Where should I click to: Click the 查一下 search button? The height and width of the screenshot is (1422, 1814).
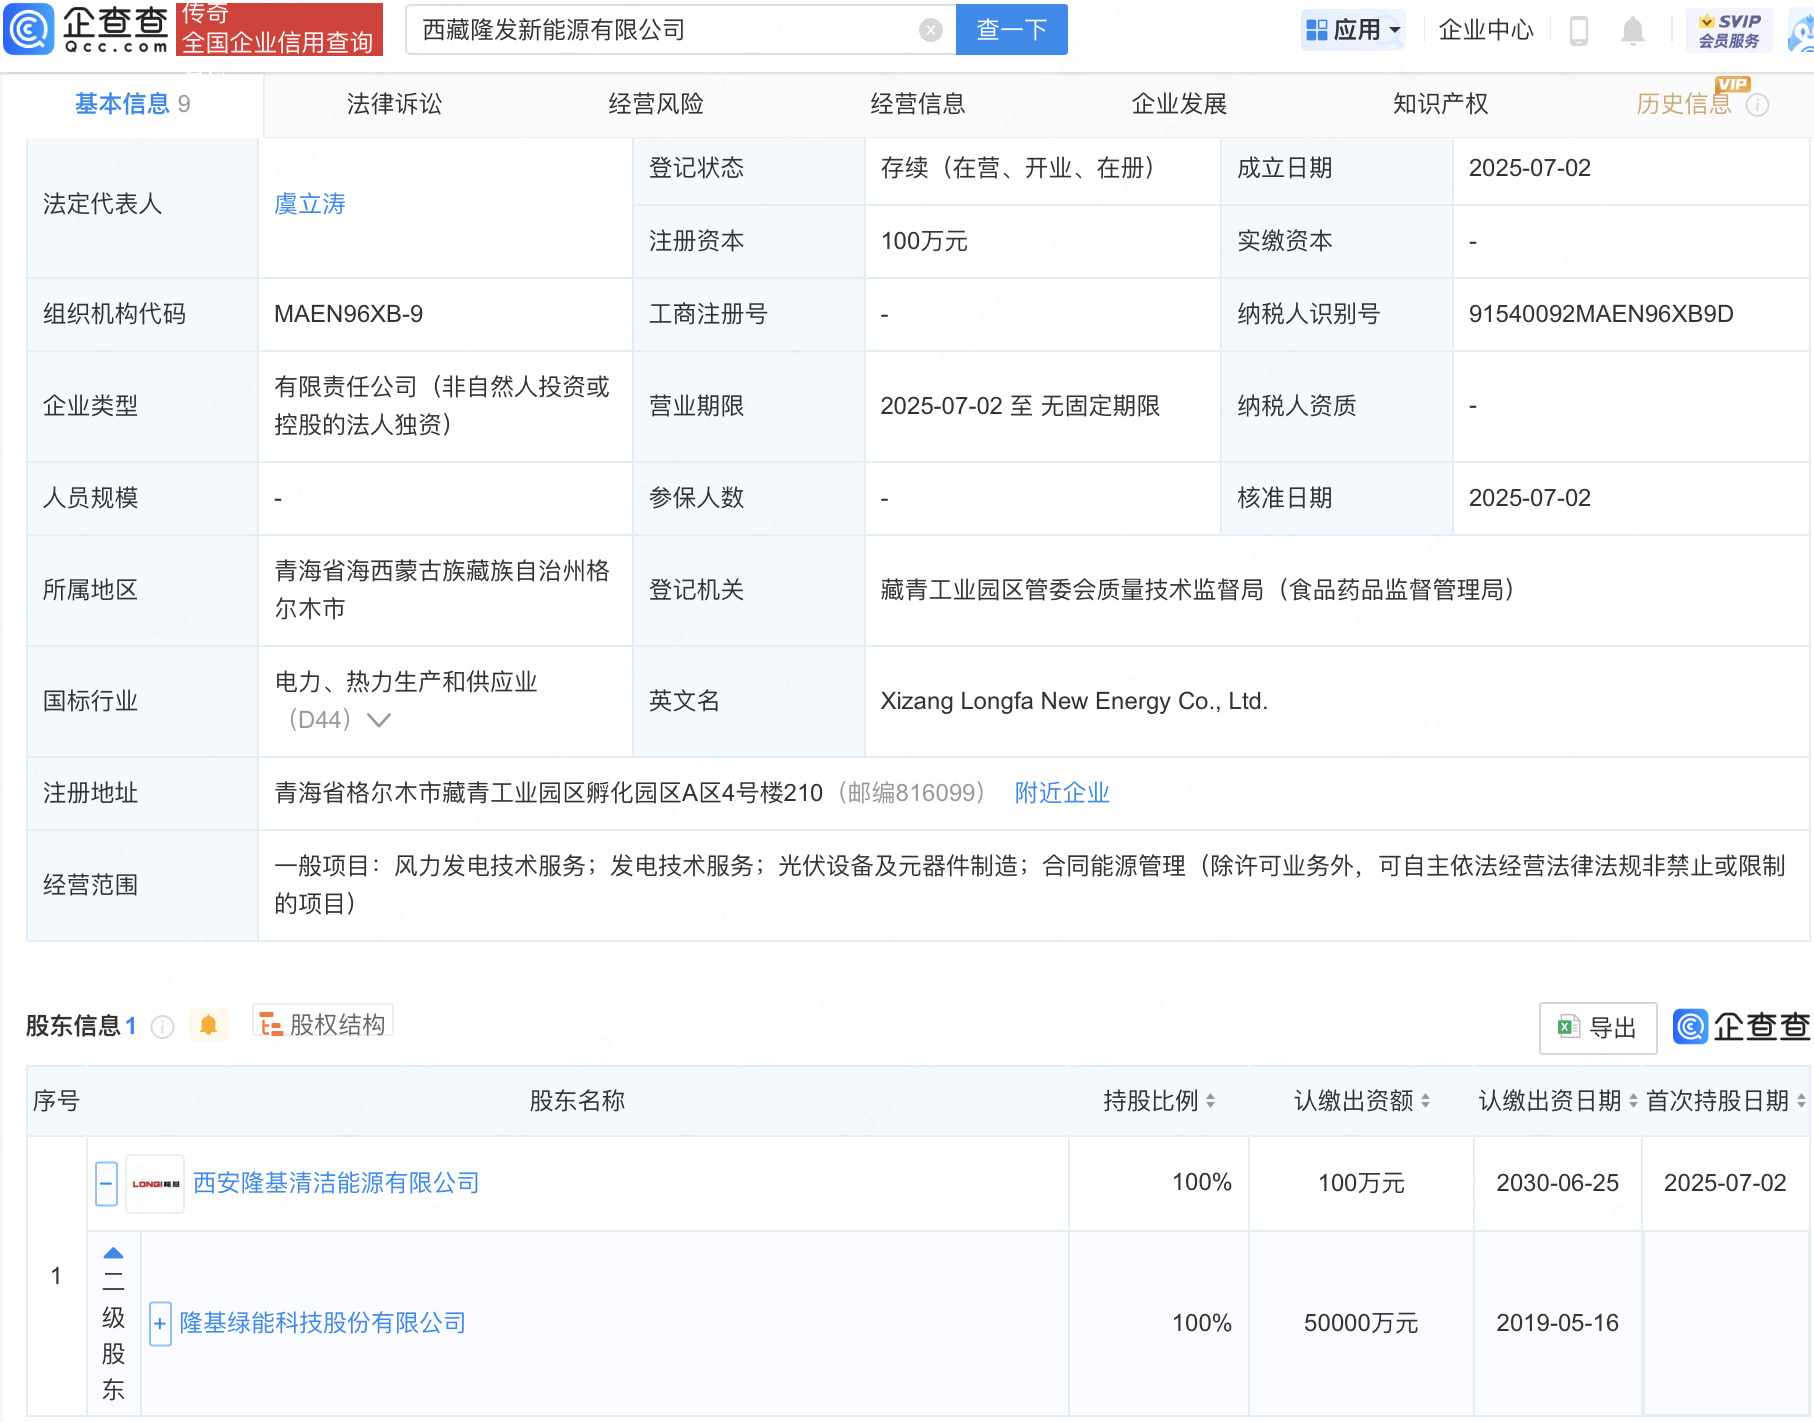click(x=1012, y=30)
